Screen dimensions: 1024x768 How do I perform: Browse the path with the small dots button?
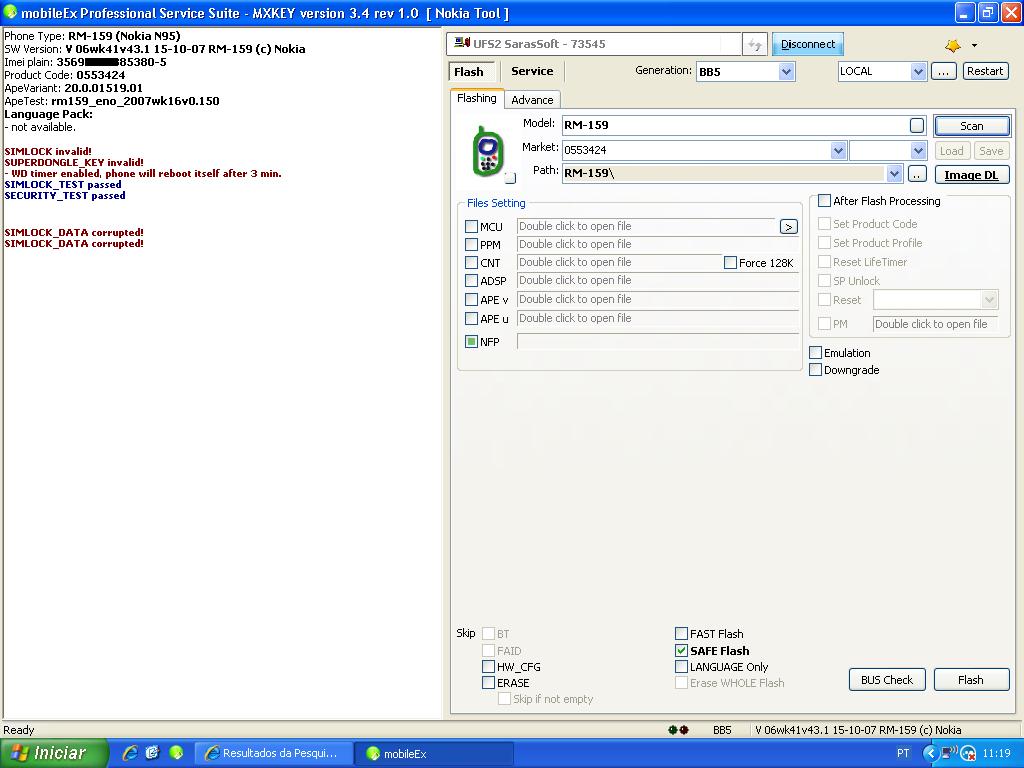coord(917,174)
